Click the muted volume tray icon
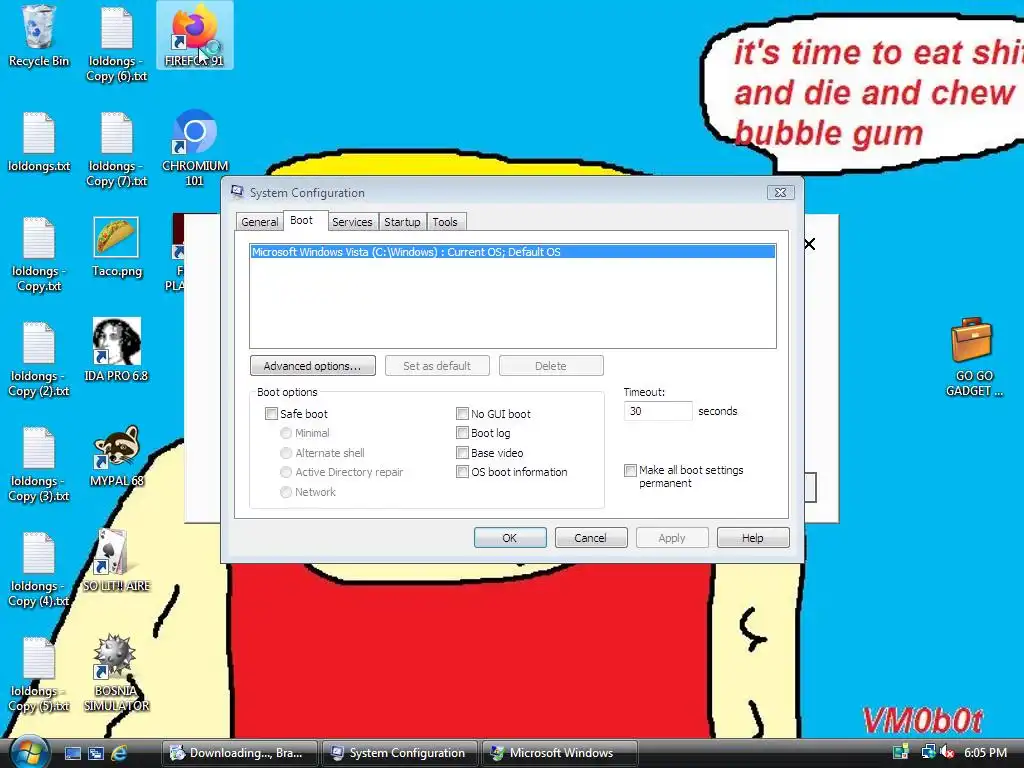Screen dimensions: 1024x768 click(948, 753)
